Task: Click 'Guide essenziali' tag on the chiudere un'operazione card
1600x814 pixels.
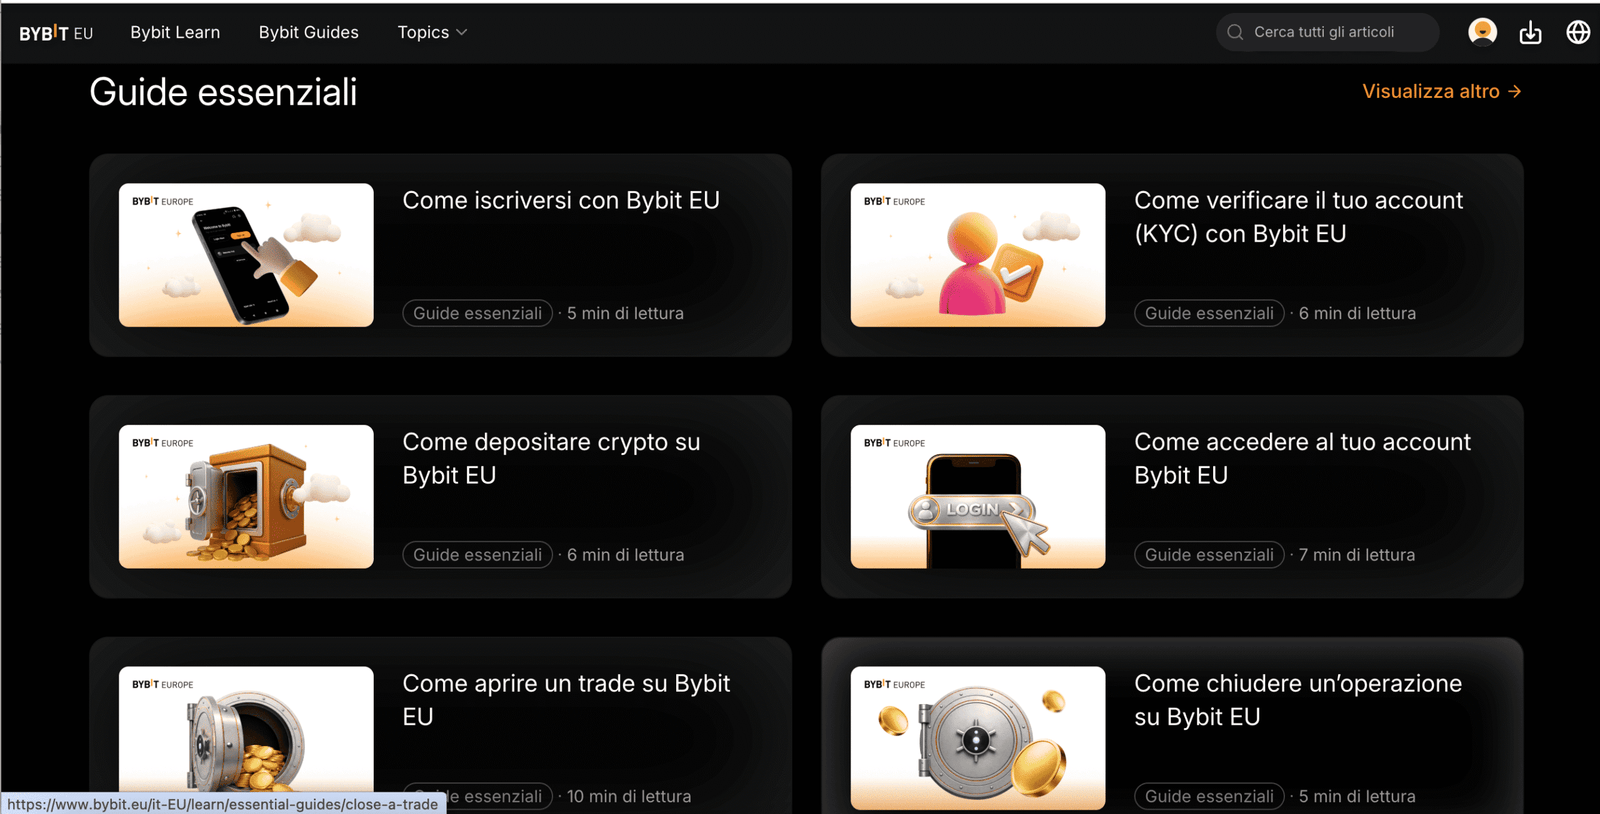Action: 1209,797
